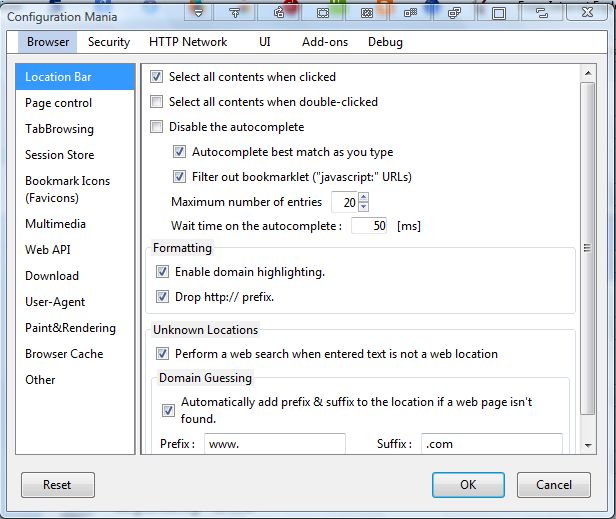Click the Prefix text field
Viewport: 616px width, 519px height.
click(275, 444)
